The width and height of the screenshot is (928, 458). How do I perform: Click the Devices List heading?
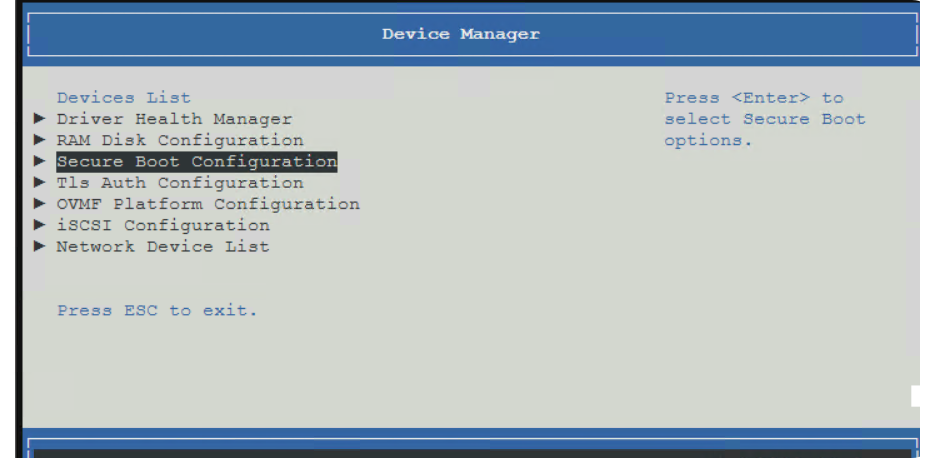pyautogui.click(x=124, y=98)
